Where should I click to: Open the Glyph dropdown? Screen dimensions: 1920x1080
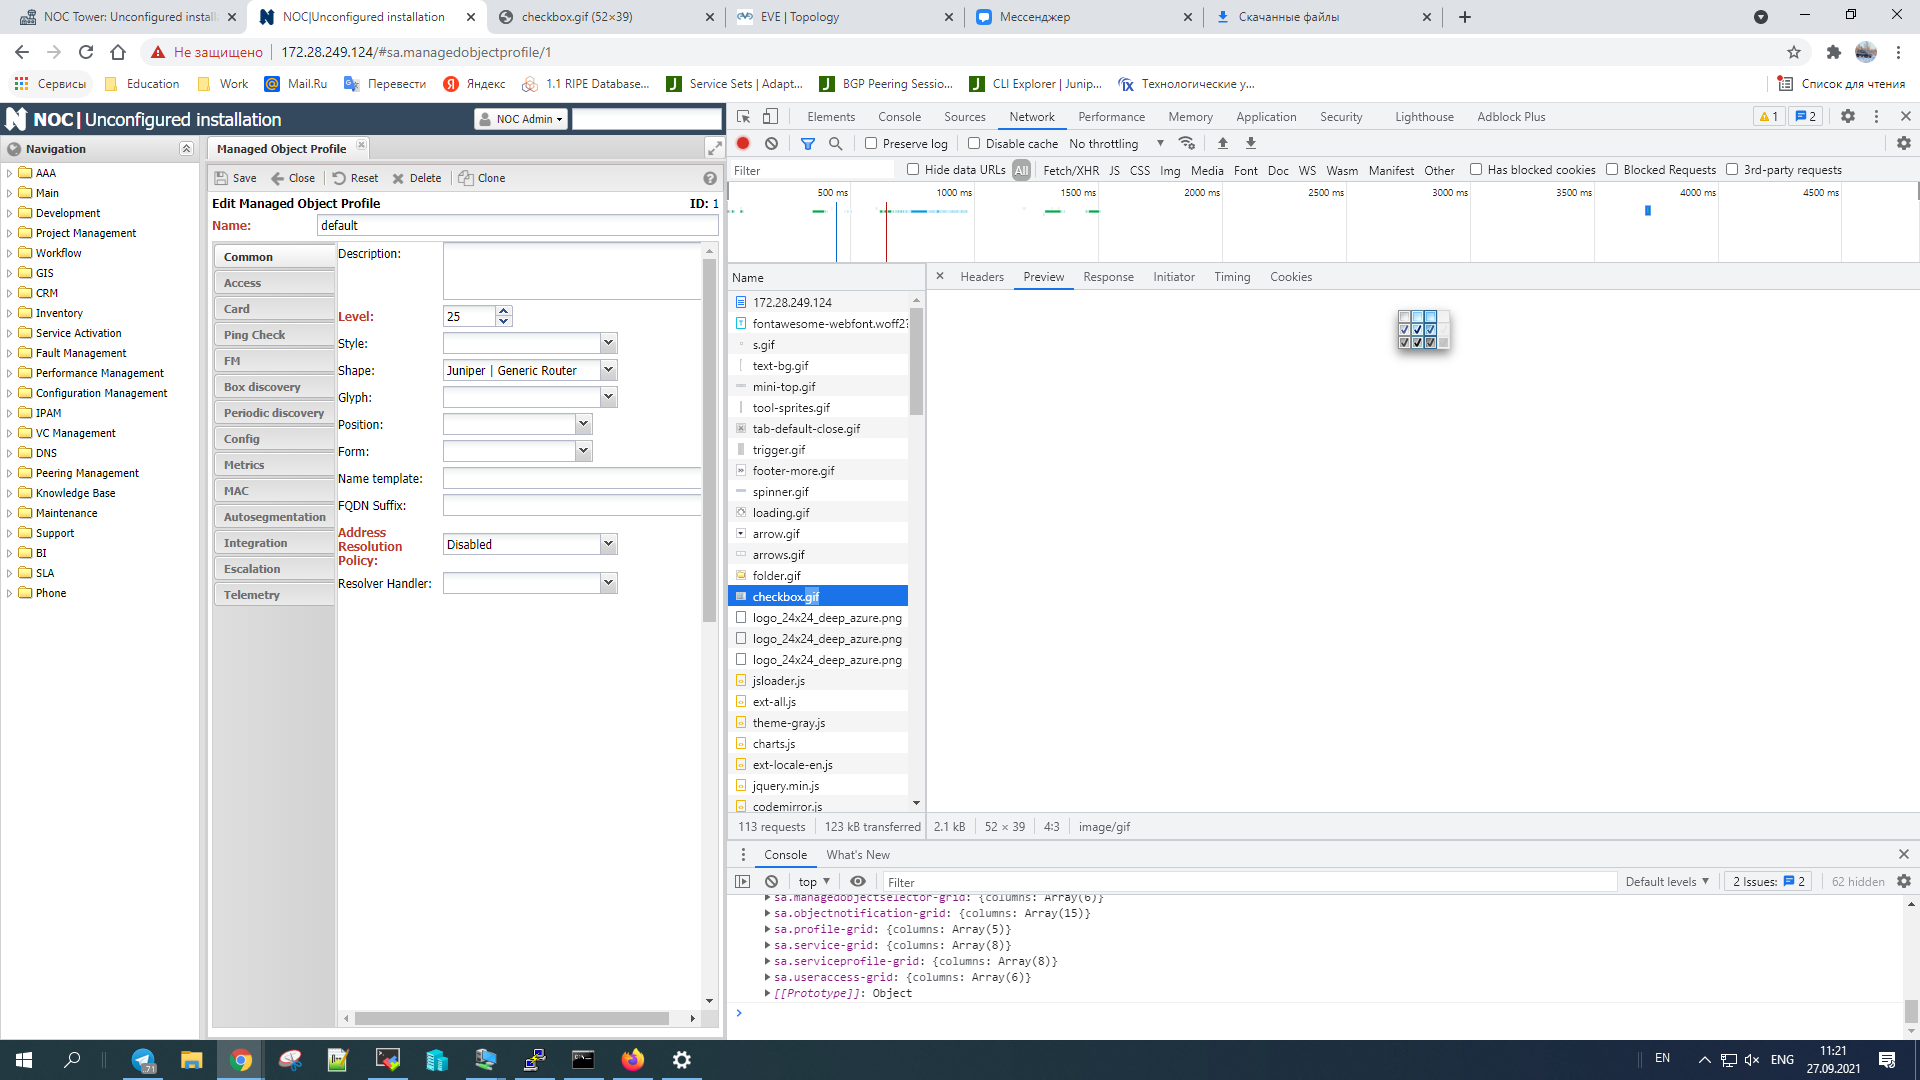coord(608,397)
